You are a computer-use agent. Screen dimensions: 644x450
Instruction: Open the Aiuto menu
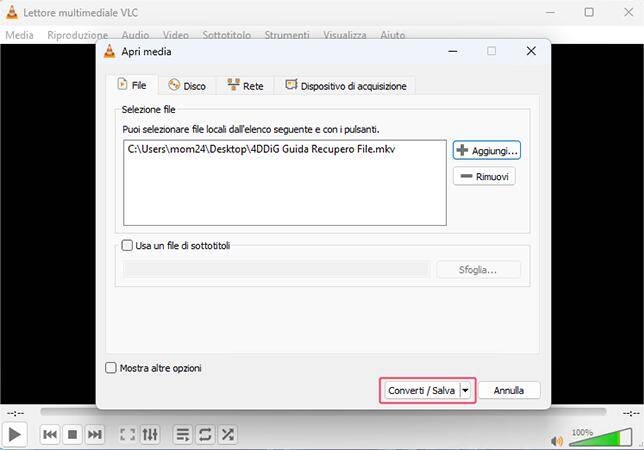click(392, 35)
